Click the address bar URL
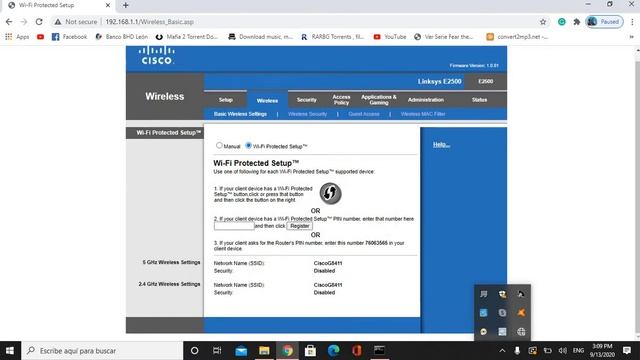 point(149,22)
